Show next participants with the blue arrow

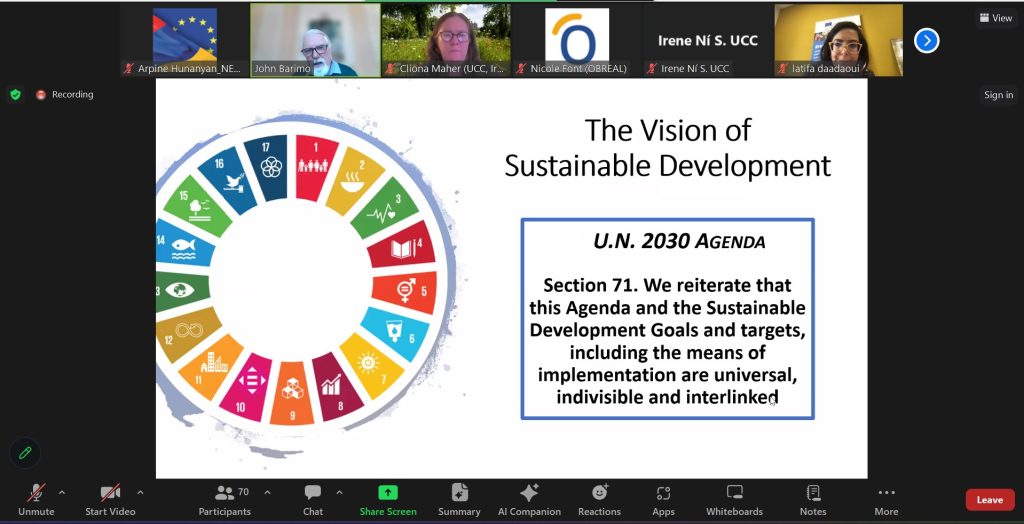click(926, 40)
